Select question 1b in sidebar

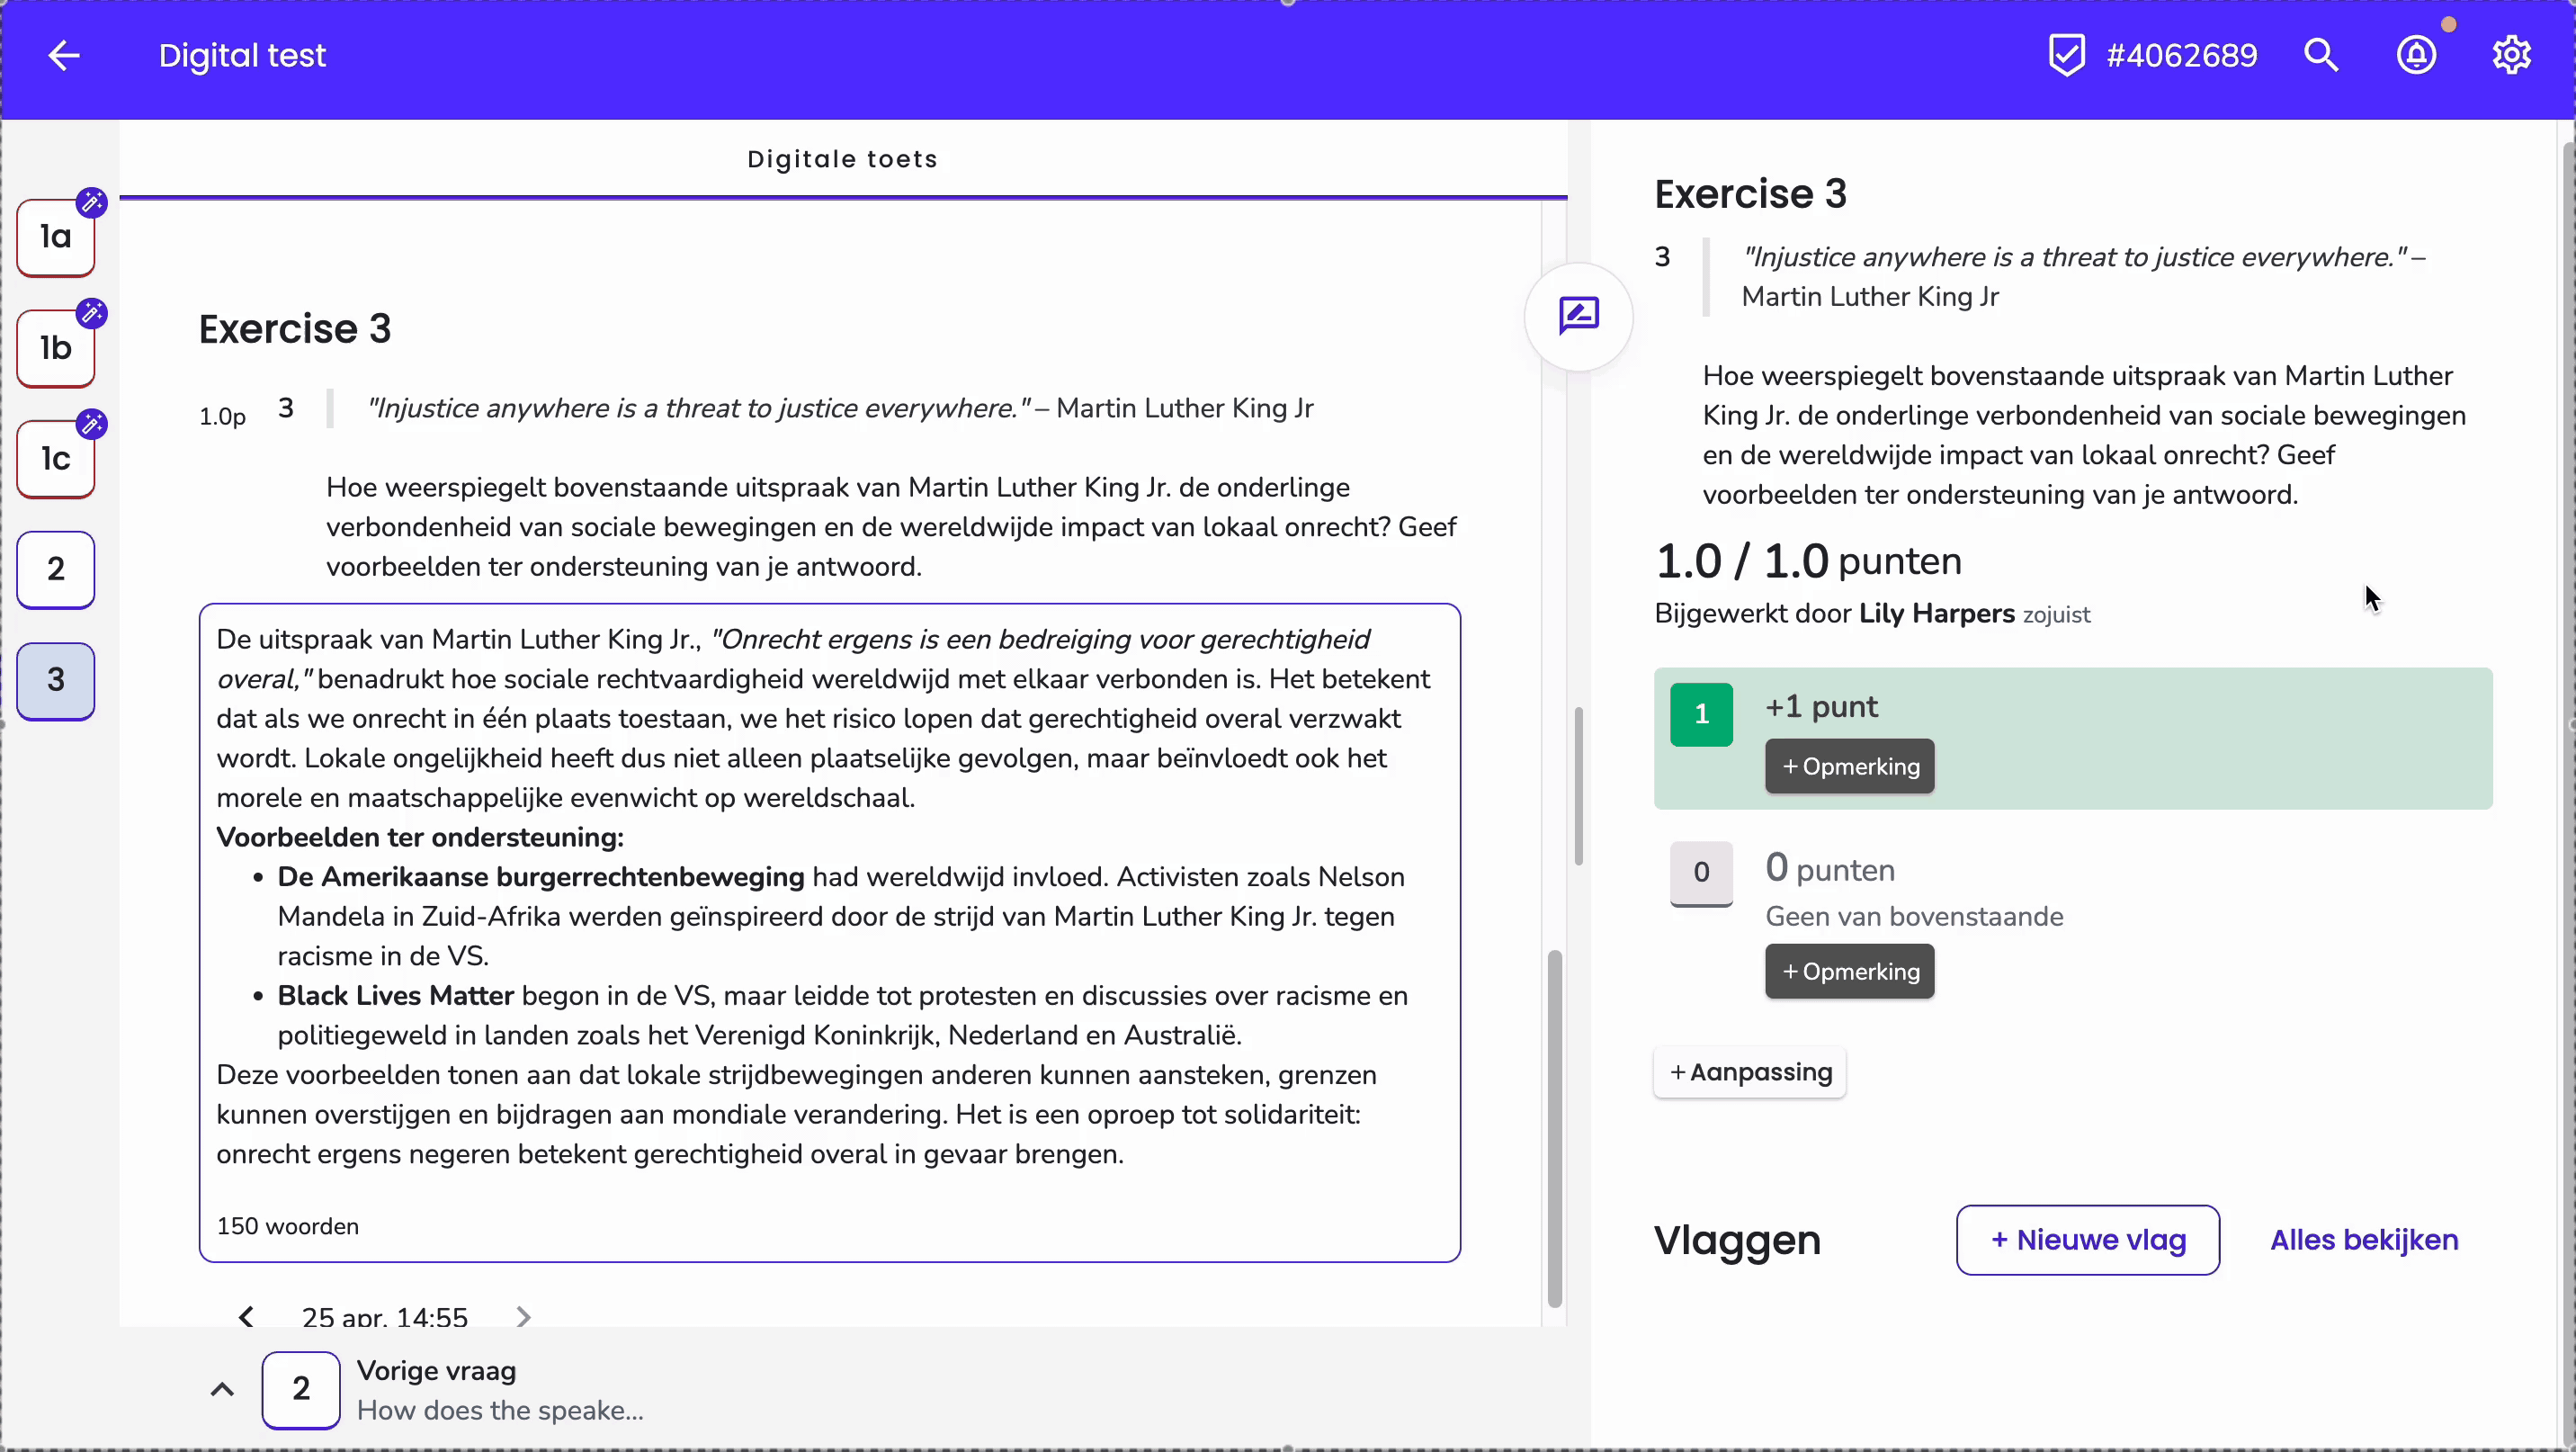[56, 349]
